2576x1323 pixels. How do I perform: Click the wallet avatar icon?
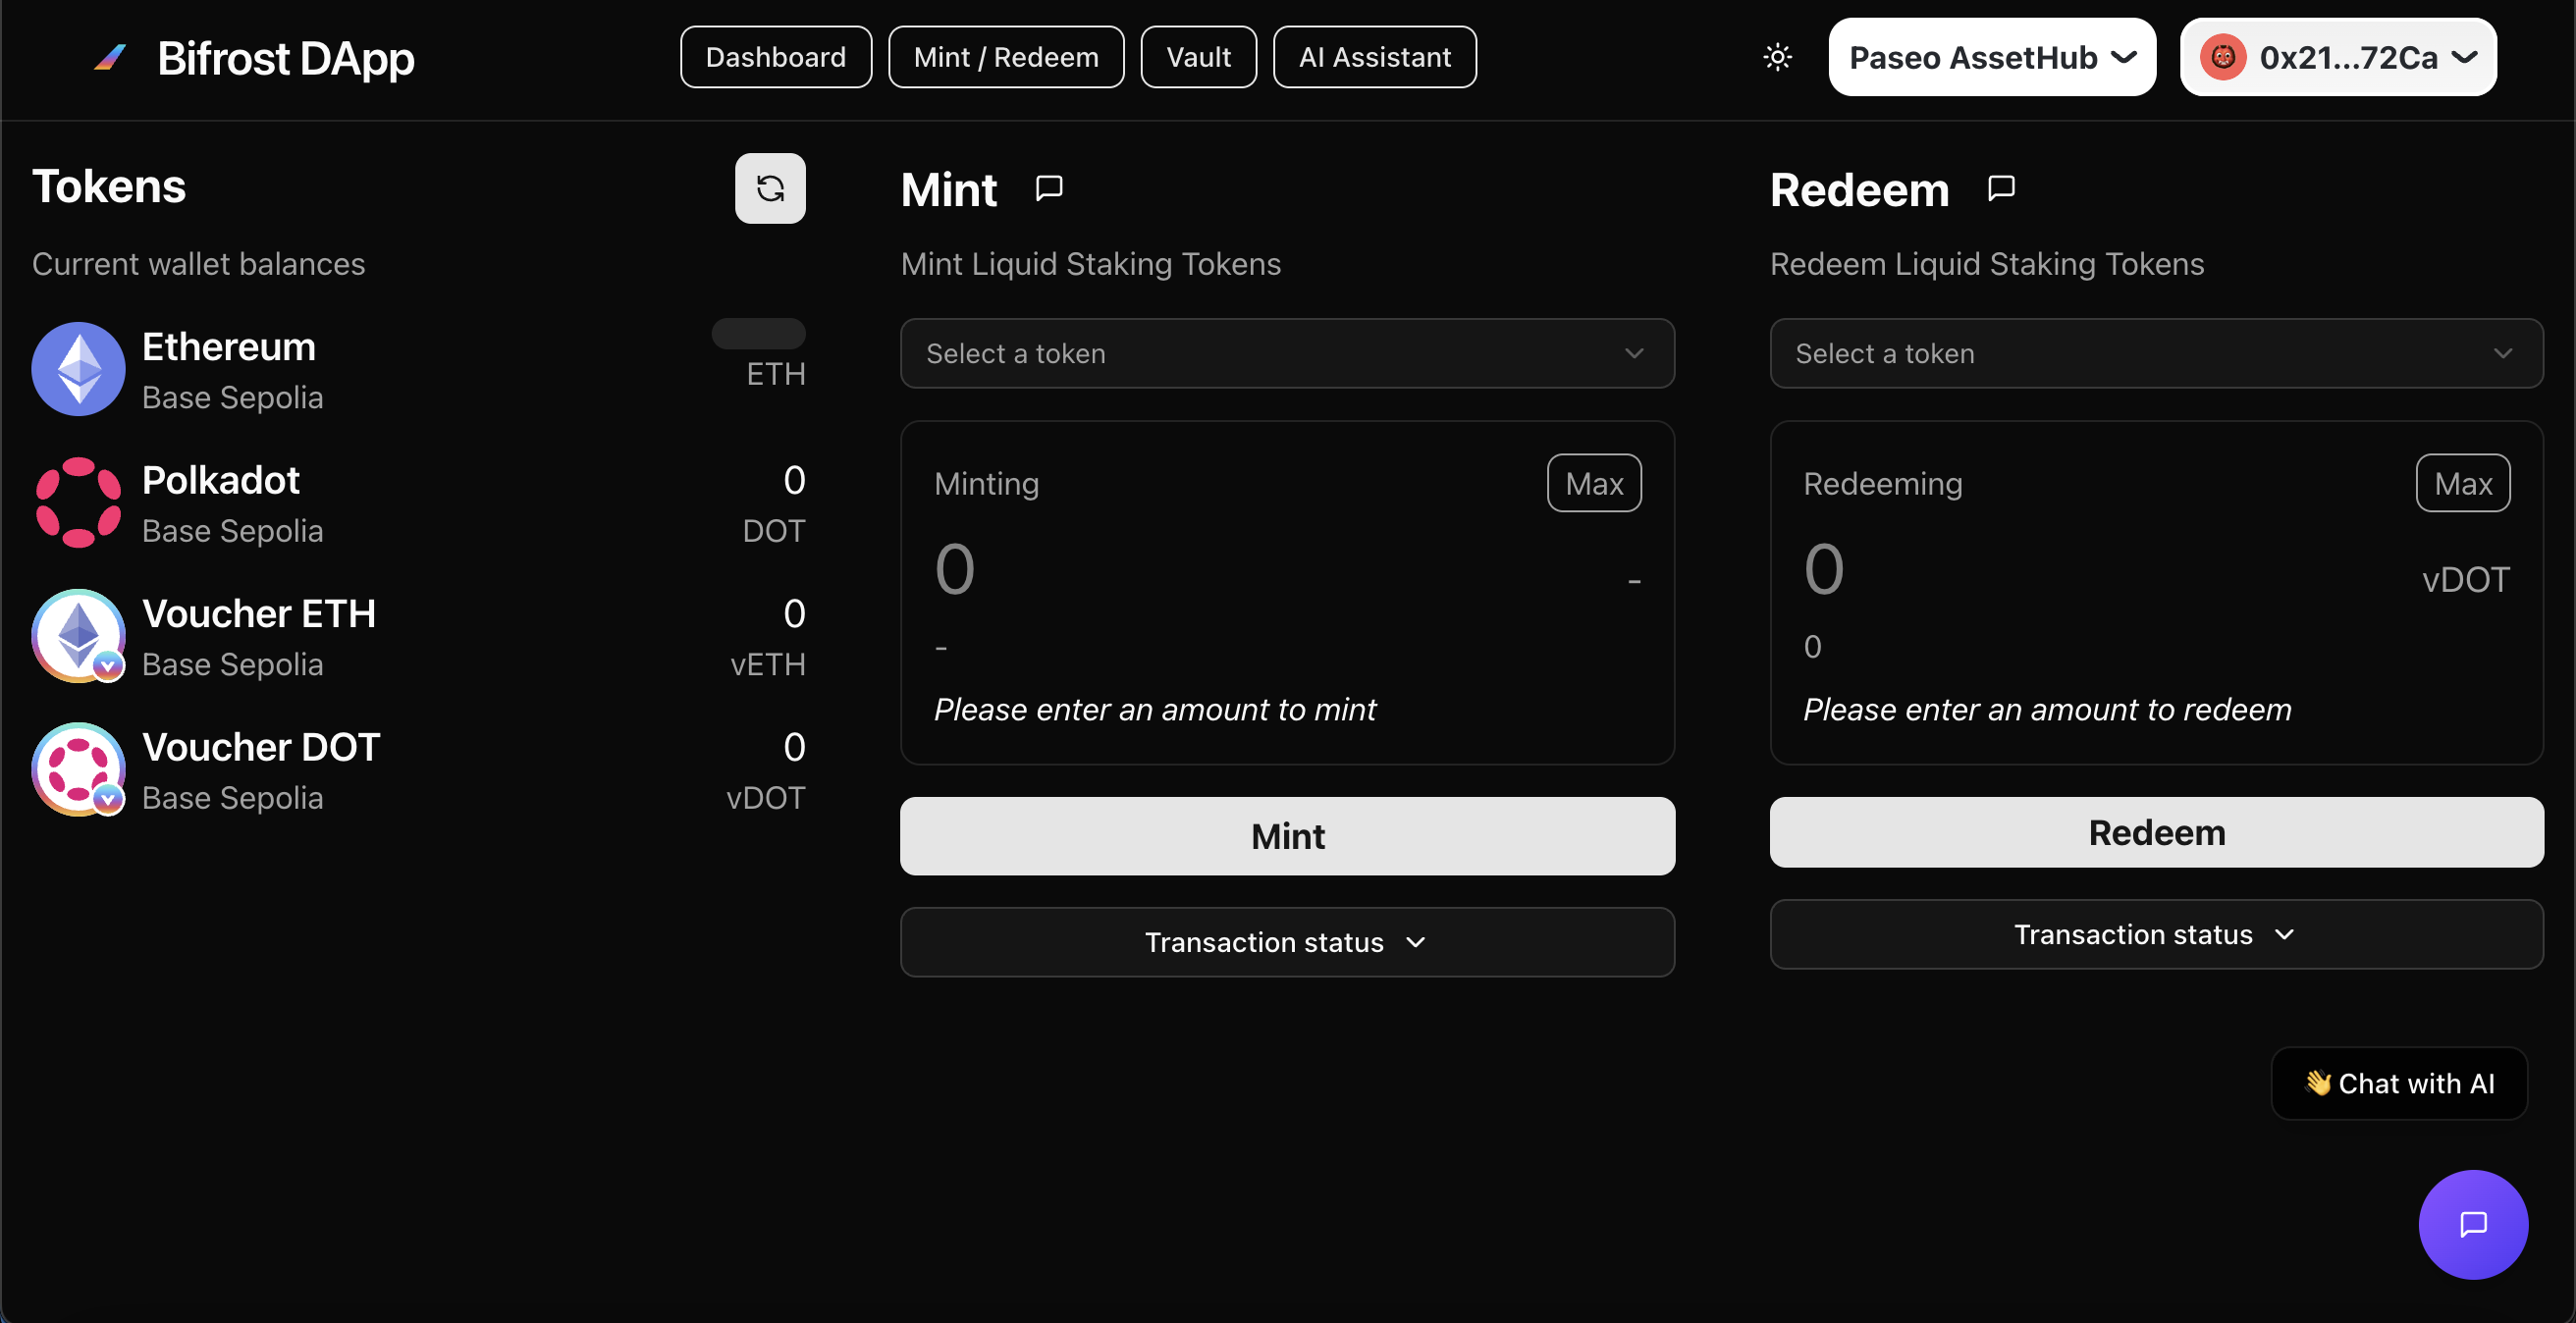coord(2222,57)
